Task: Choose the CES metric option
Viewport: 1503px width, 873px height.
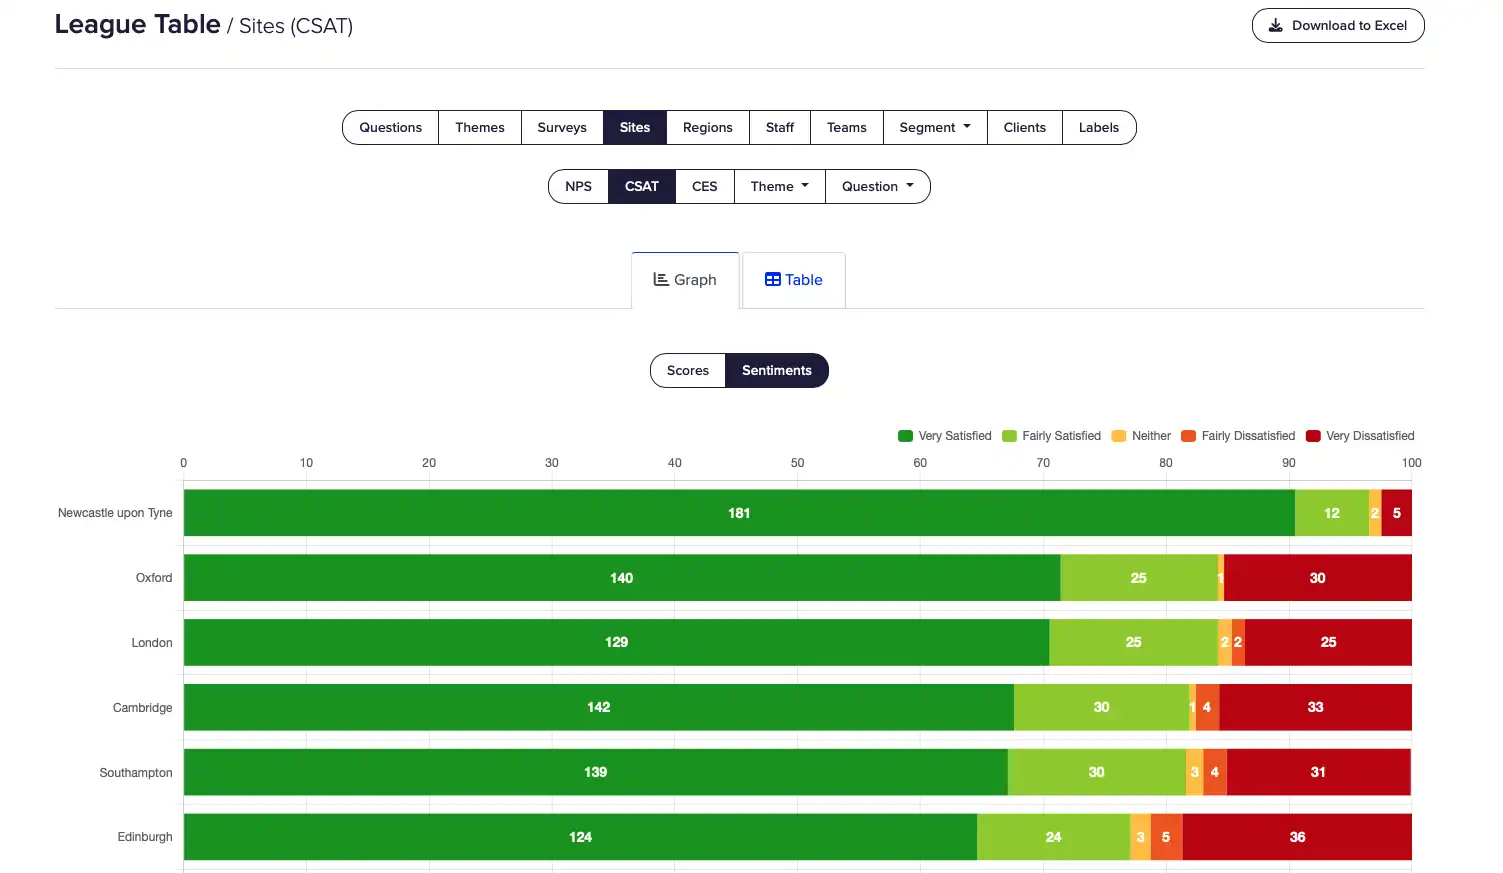Action: 704,187
